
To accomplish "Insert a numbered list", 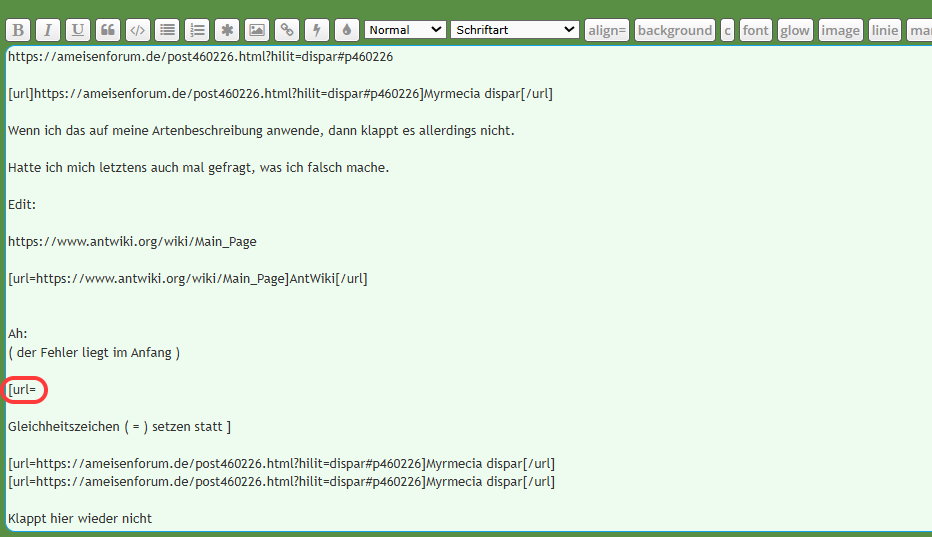I will coord(197,30).
